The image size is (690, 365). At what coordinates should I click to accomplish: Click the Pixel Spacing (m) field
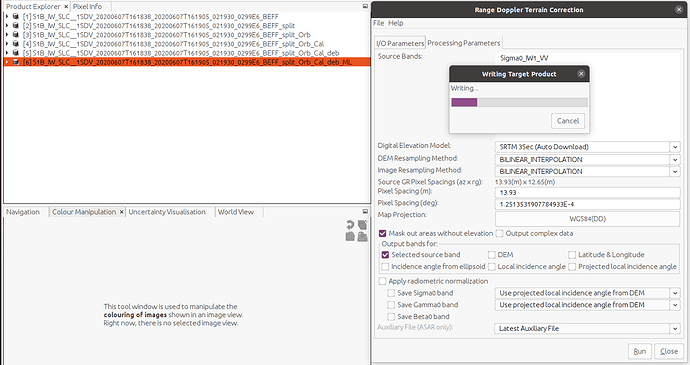tap(587, 192)
